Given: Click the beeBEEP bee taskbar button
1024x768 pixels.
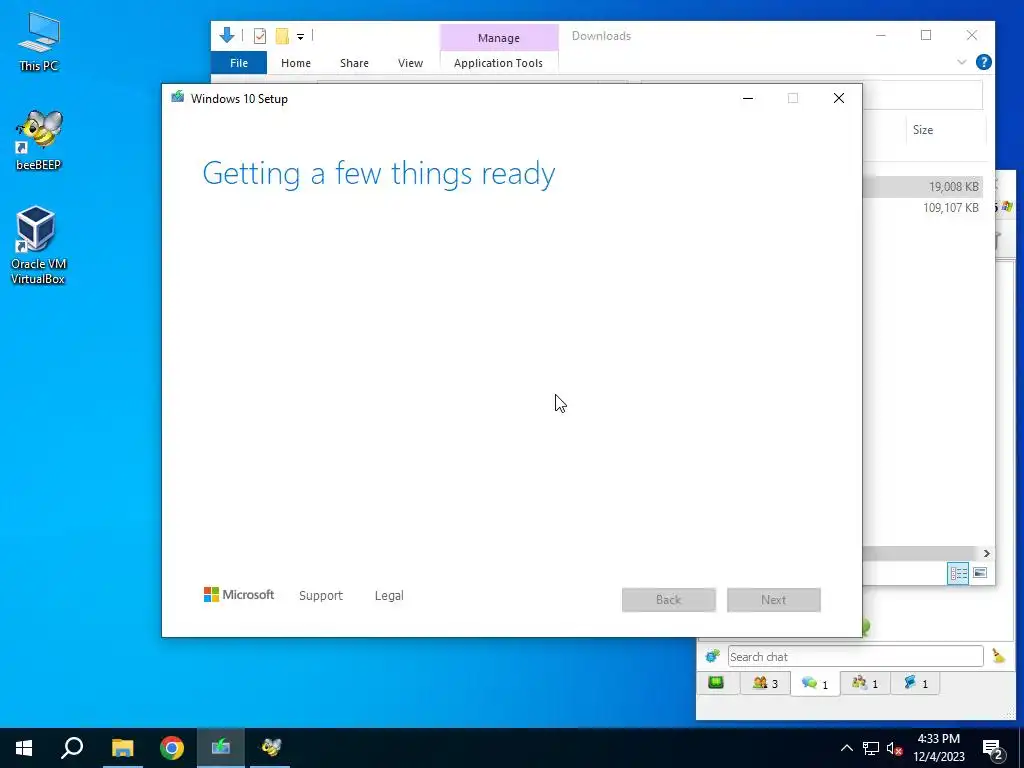Looking at the screenshot, I should coord(270,748).
